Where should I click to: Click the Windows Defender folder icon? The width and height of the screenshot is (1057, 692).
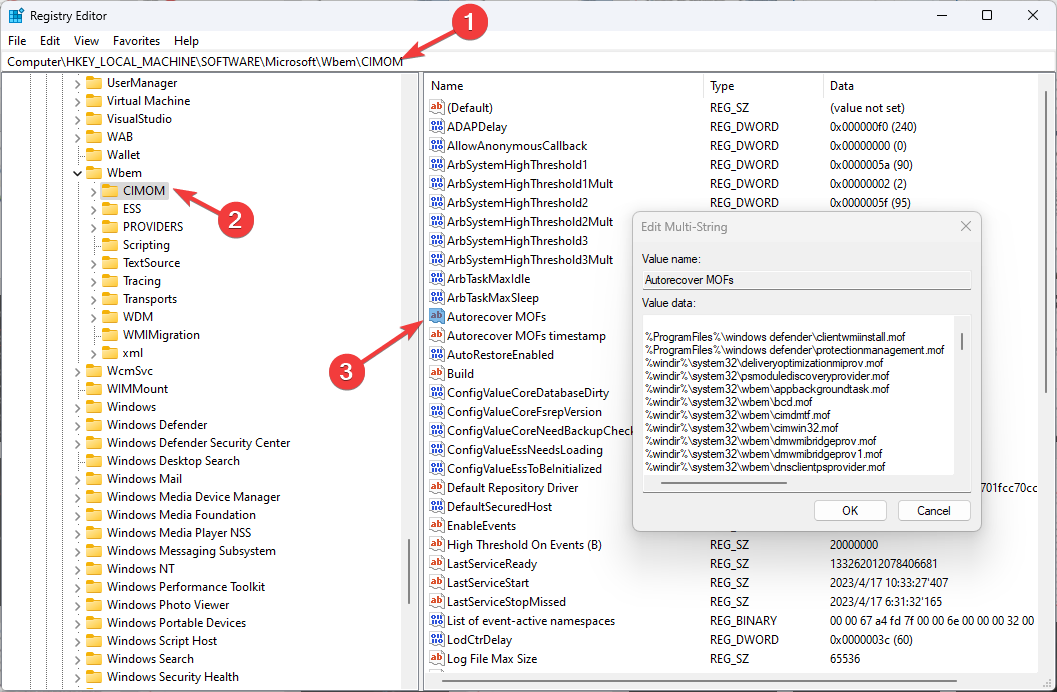(x=94, y=424)
